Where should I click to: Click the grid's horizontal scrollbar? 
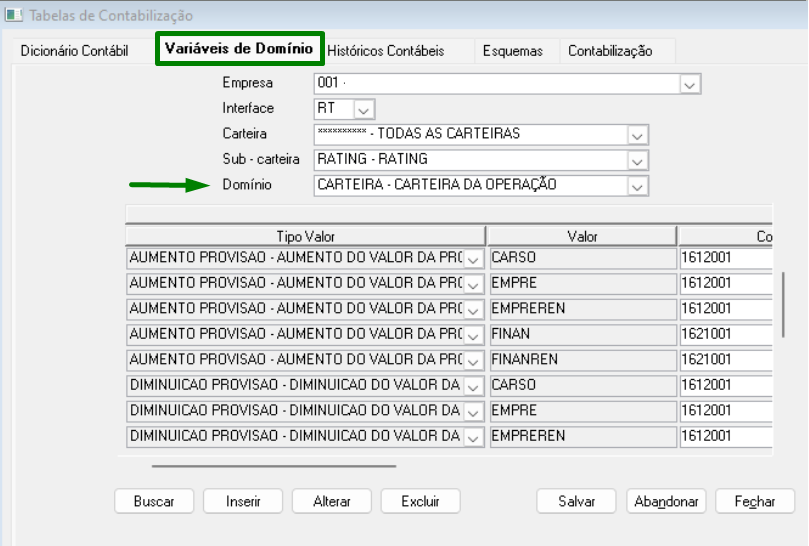click(x=274, y=465)
